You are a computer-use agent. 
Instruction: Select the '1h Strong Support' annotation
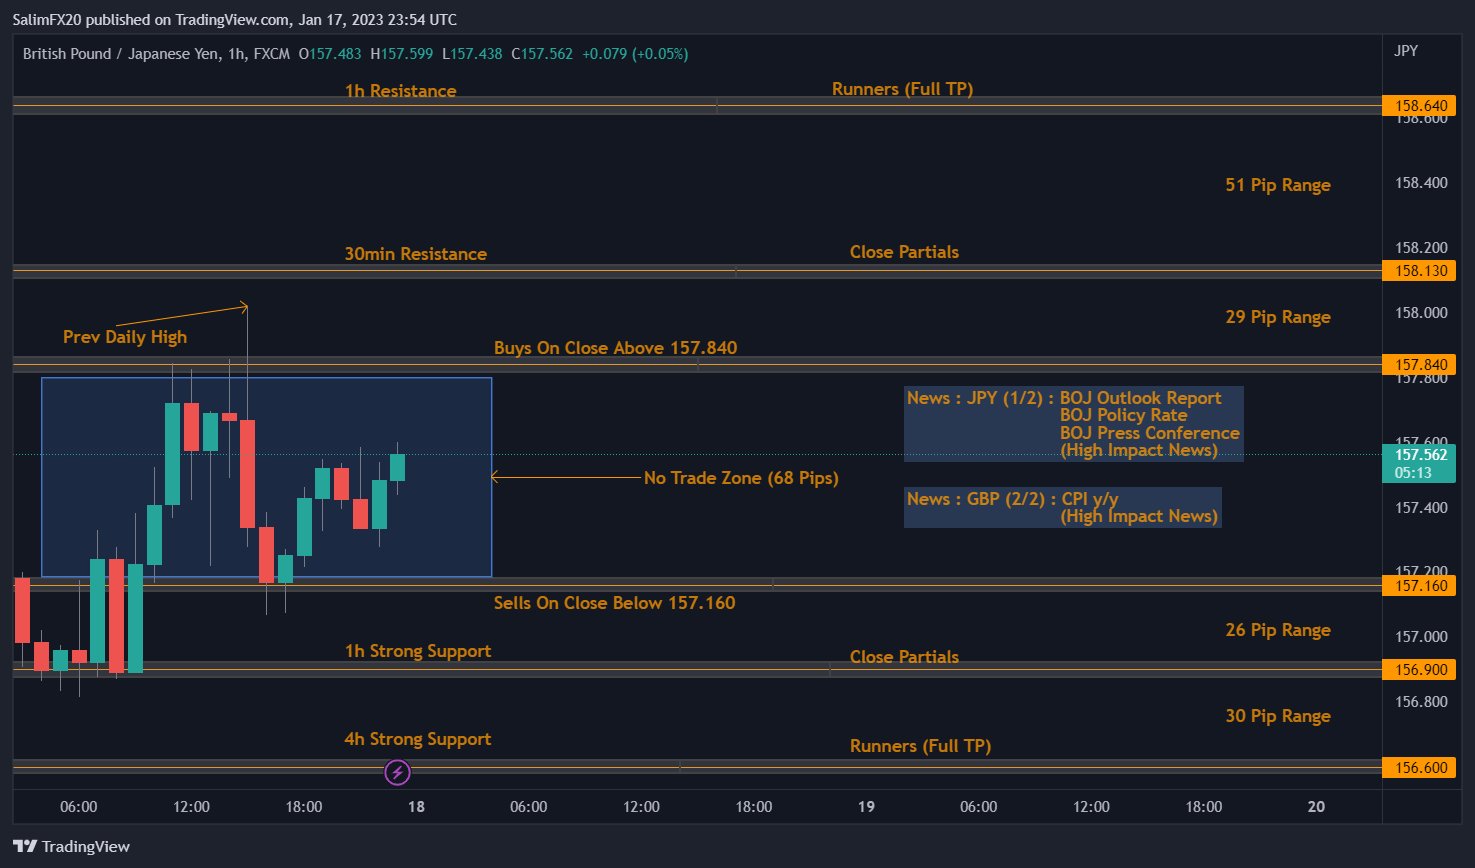pyautogui.click(x=418, y=651)
